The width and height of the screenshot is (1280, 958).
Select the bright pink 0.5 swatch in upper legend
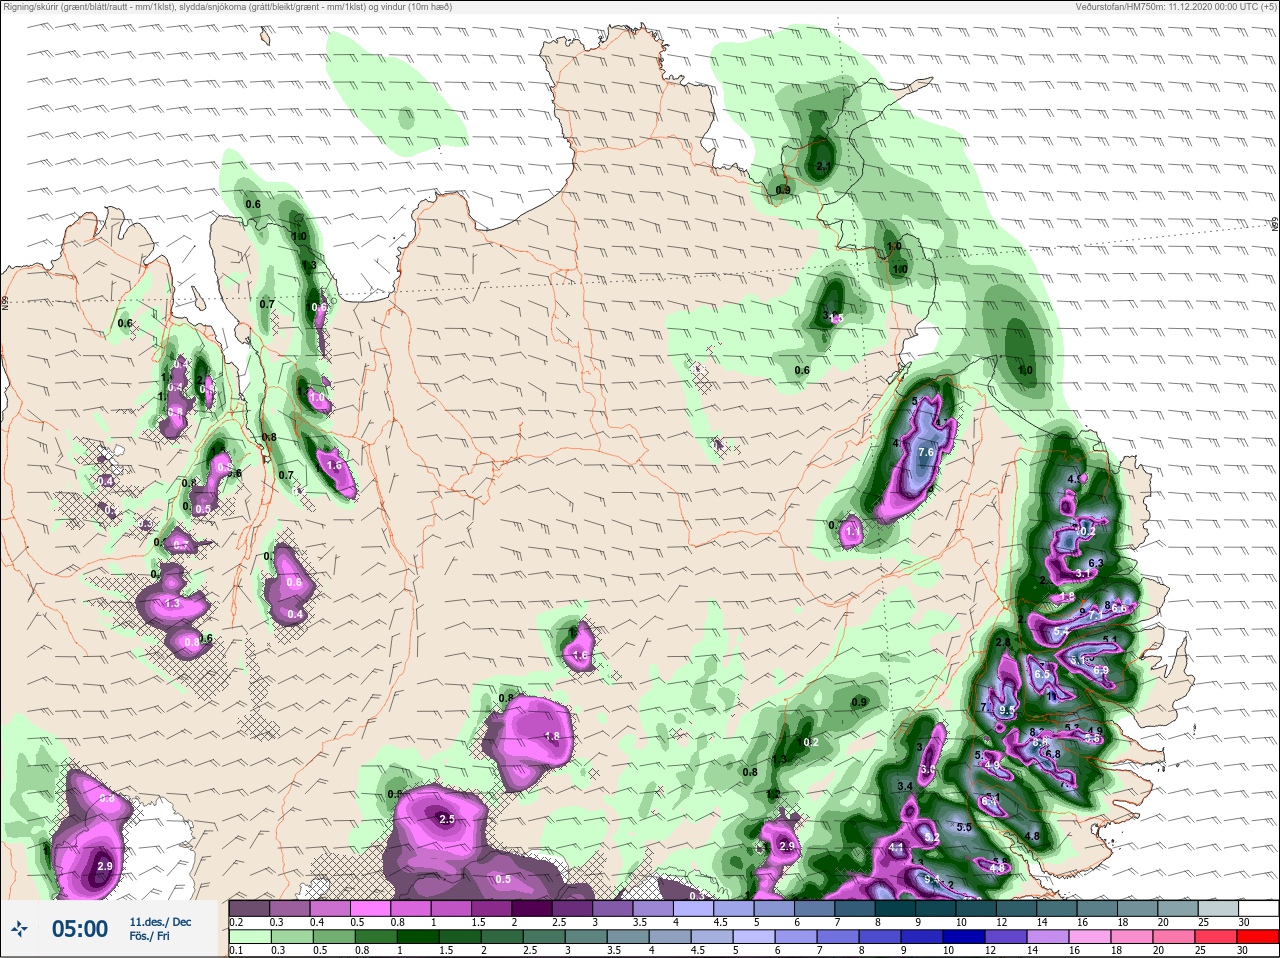372,908
